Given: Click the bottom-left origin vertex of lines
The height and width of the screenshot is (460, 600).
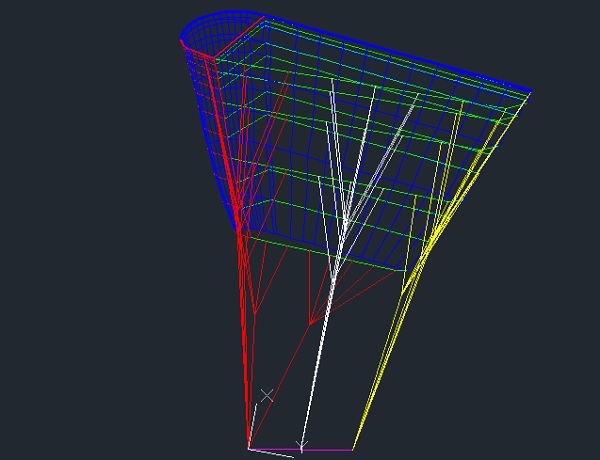Looking at the screenshot, I should (x=249, y=447).
